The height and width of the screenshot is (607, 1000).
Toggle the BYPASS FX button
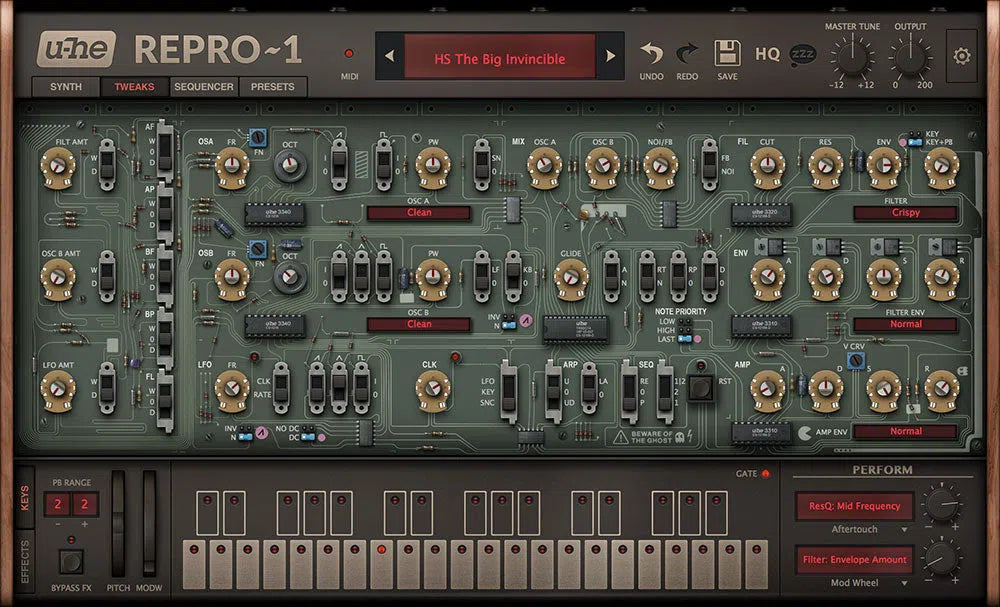point(70,561)
